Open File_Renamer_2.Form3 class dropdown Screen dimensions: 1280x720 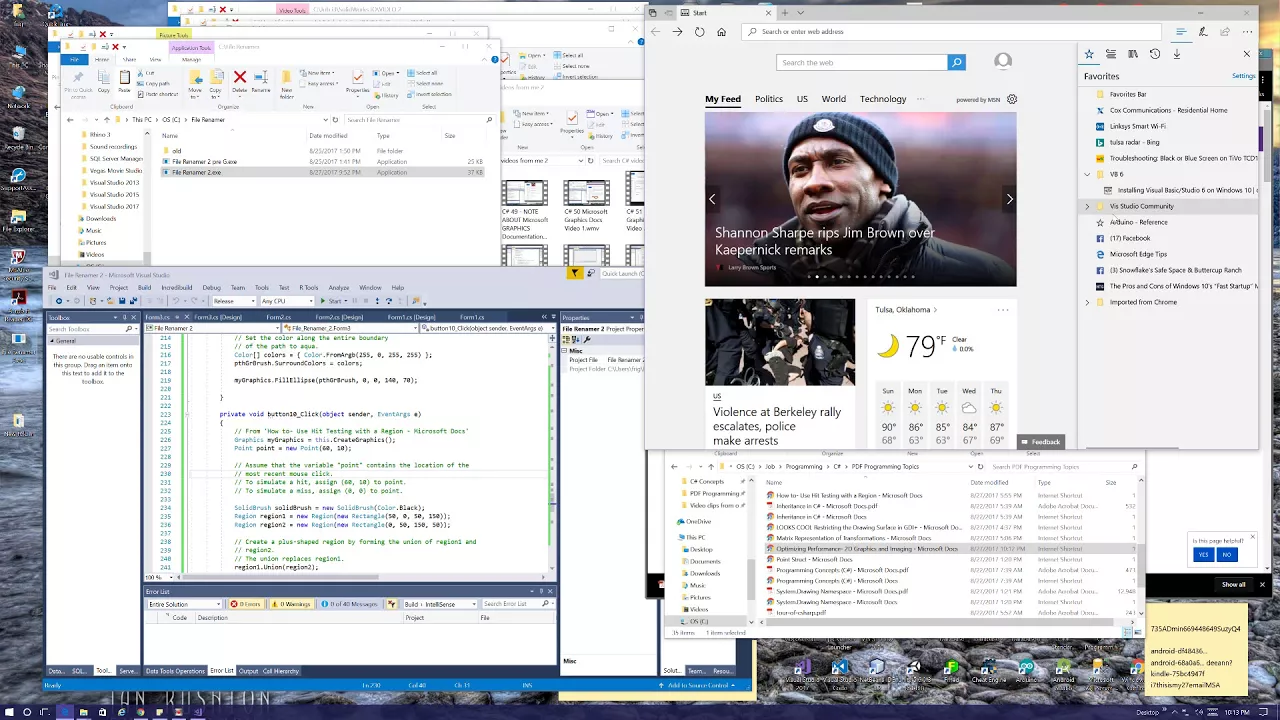[x=351, y=328]
